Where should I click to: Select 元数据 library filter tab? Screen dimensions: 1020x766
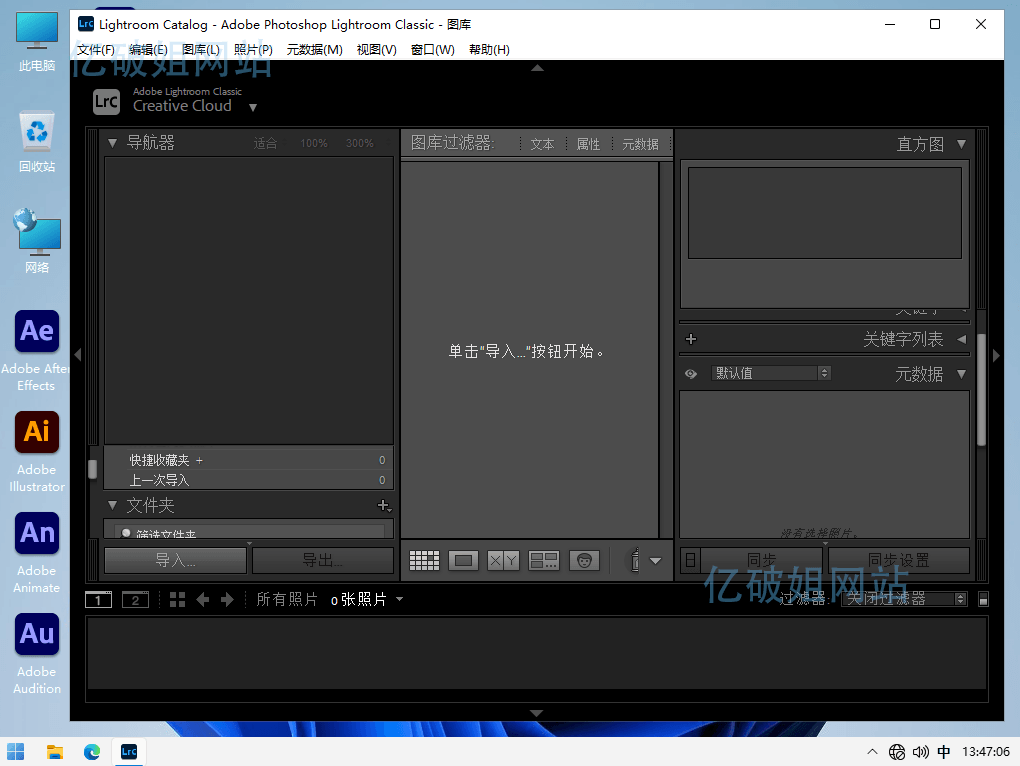[x=640, y=144]
